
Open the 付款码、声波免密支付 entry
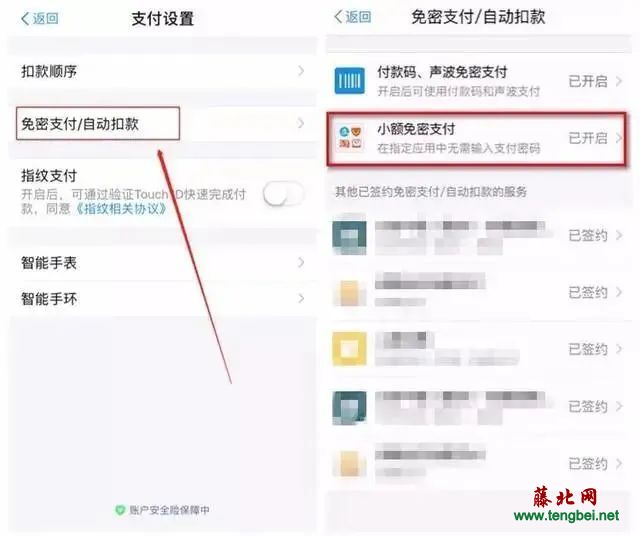click(478, 81)
